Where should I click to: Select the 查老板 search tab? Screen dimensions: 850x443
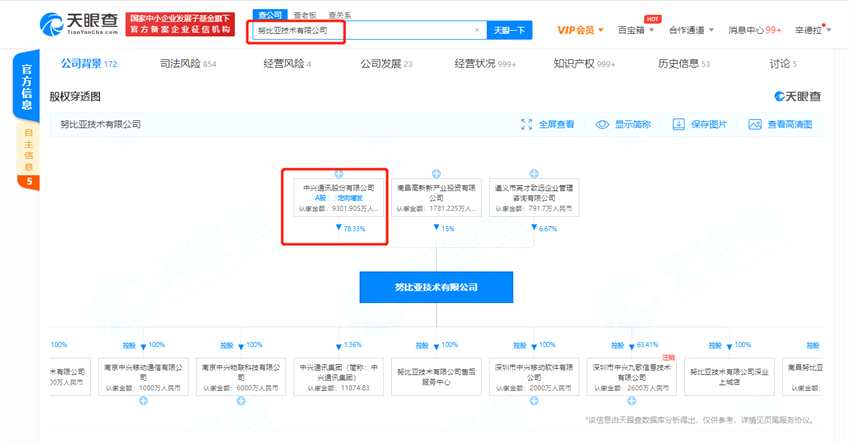click(305, 15)
